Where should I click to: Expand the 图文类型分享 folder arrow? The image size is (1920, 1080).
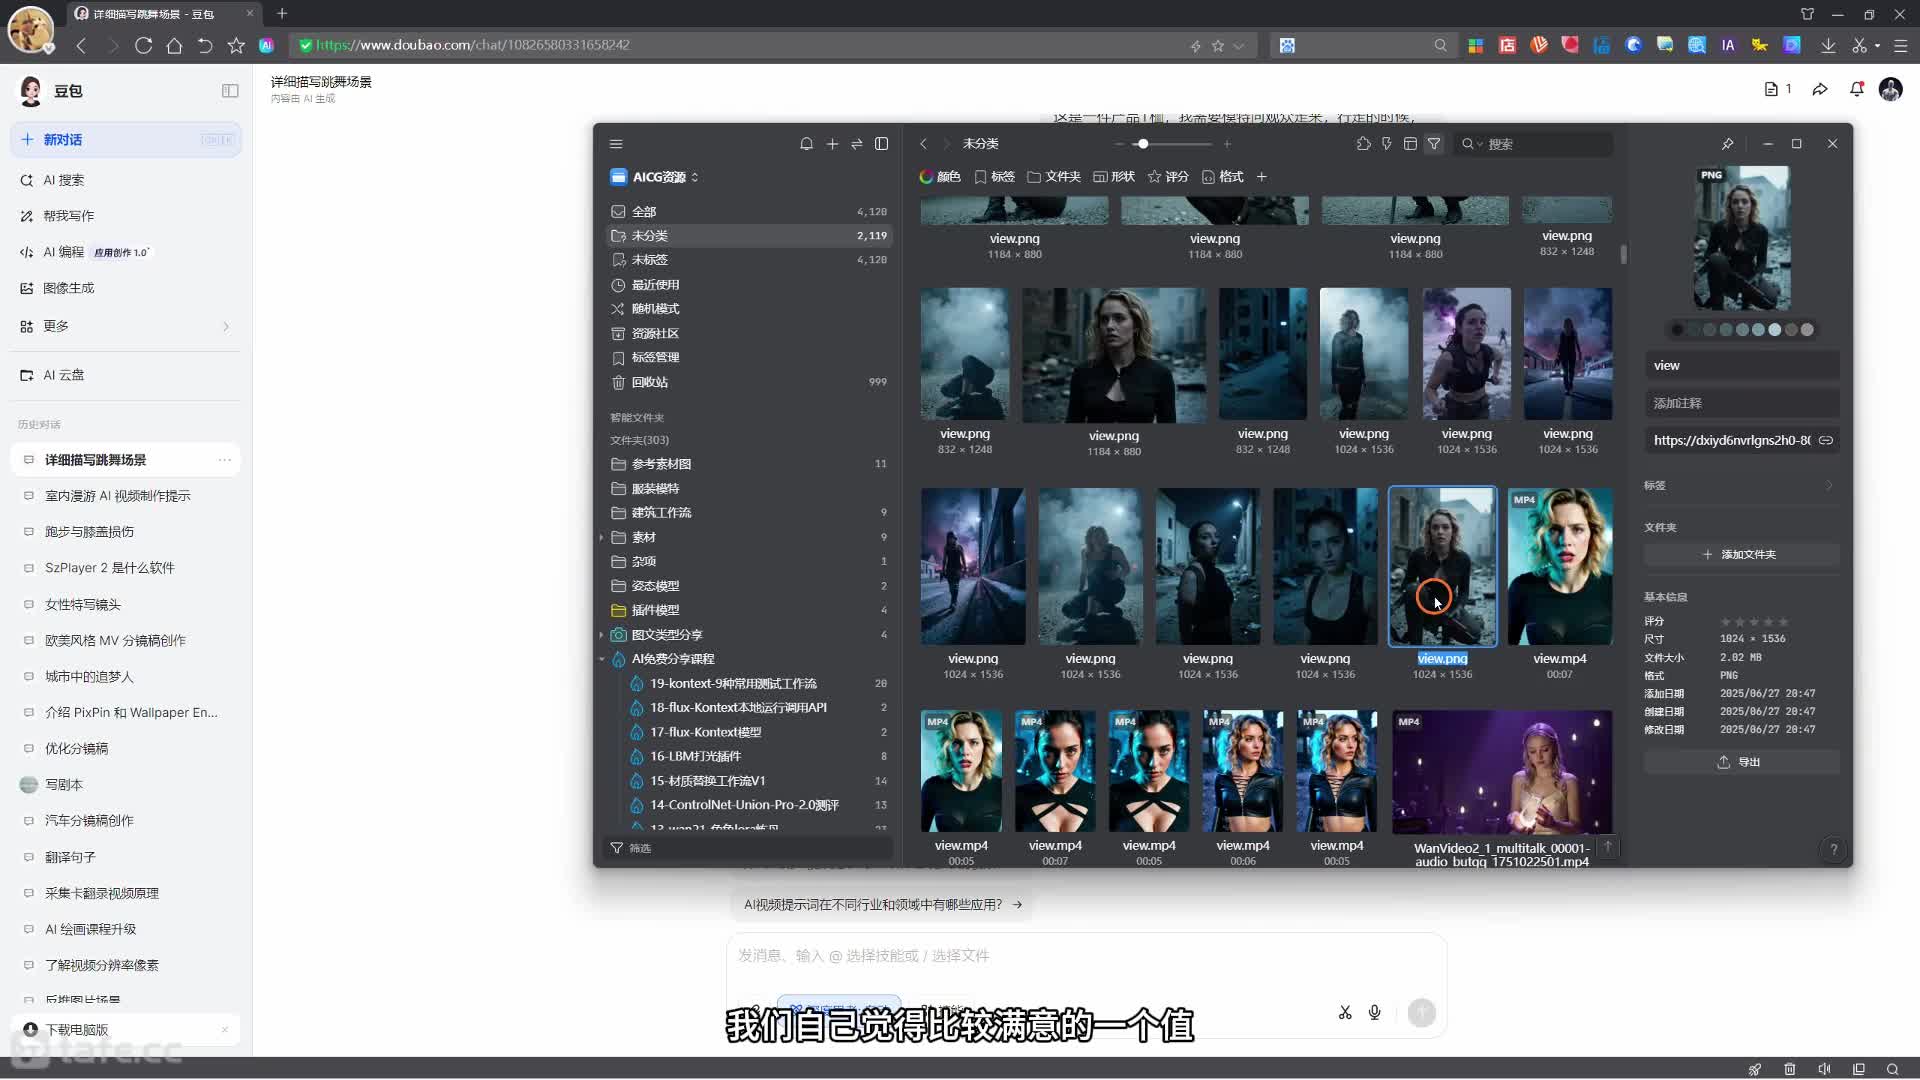tap(602, 635)
